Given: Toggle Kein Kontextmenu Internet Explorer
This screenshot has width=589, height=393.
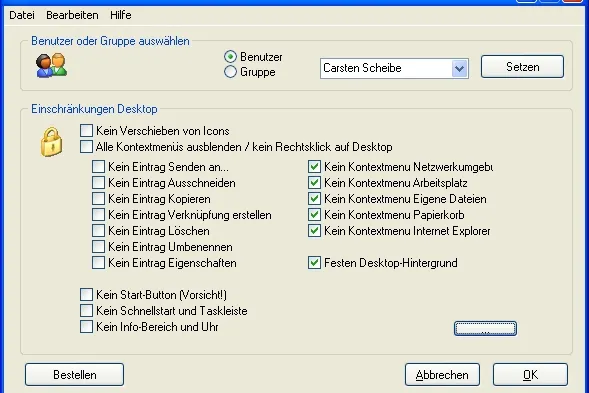Looking at the screenshot, I should pyautogui.click(x=314, y=231).
